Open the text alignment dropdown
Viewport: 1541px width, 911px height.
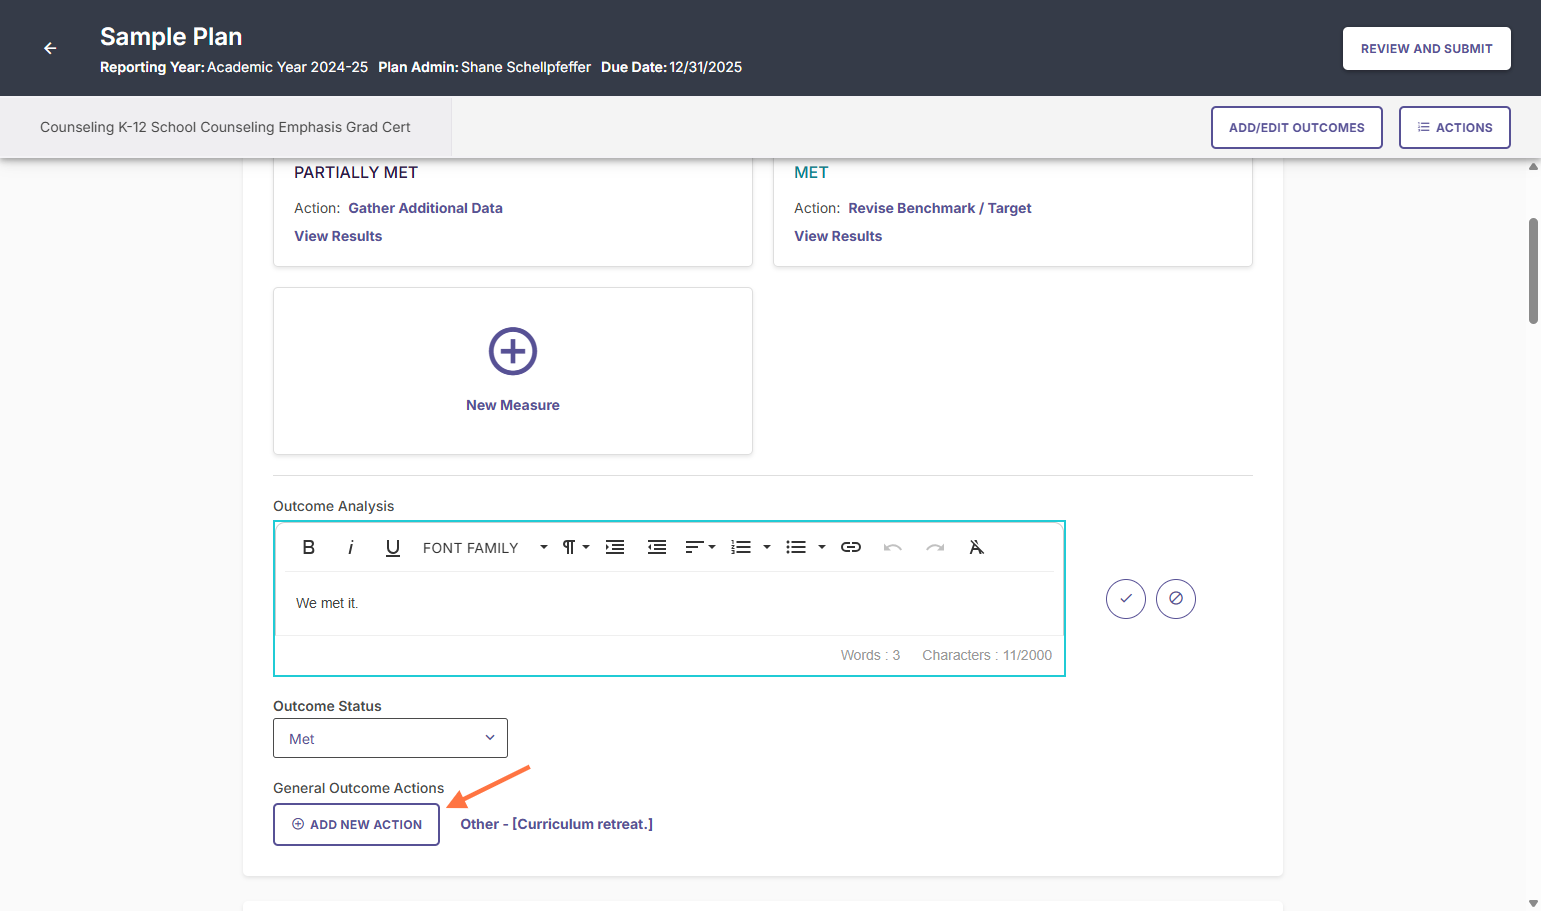click(x=700, y=547)
